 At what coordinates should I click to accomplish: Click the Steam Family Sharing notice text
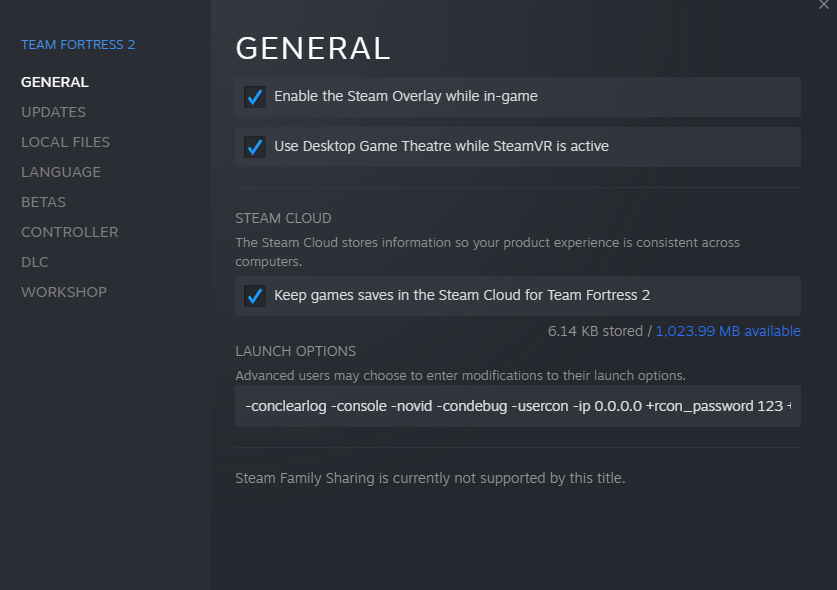point(430,478)
